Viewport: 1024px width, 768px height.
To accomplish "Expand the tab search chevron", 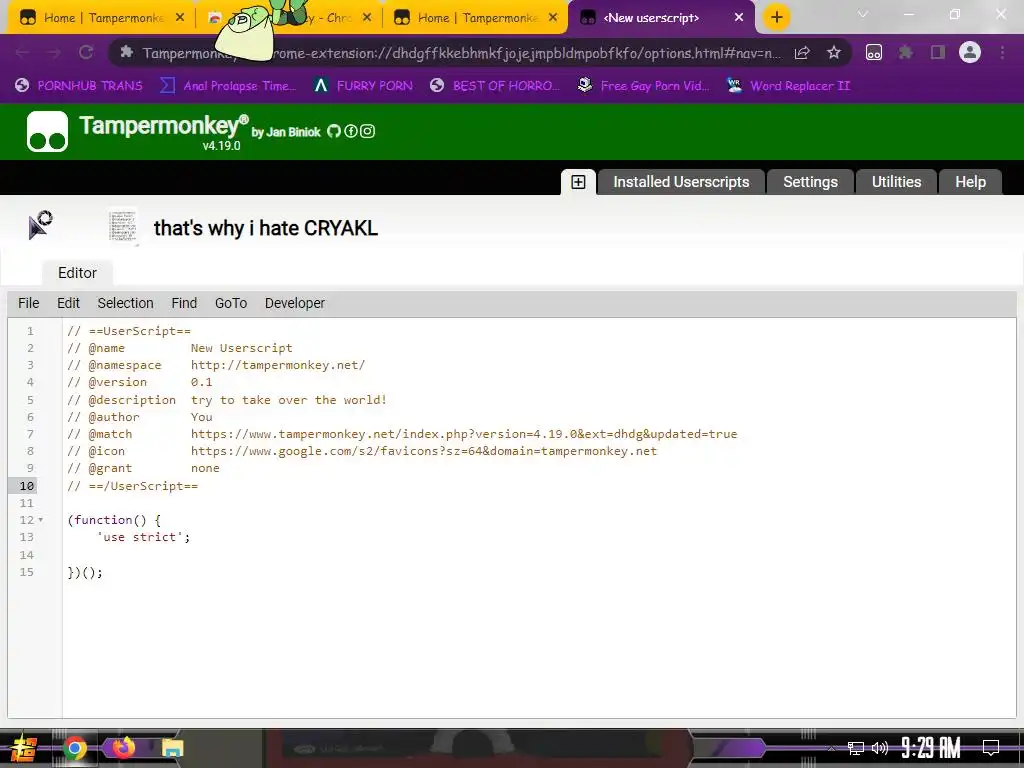I will point(863,14).
